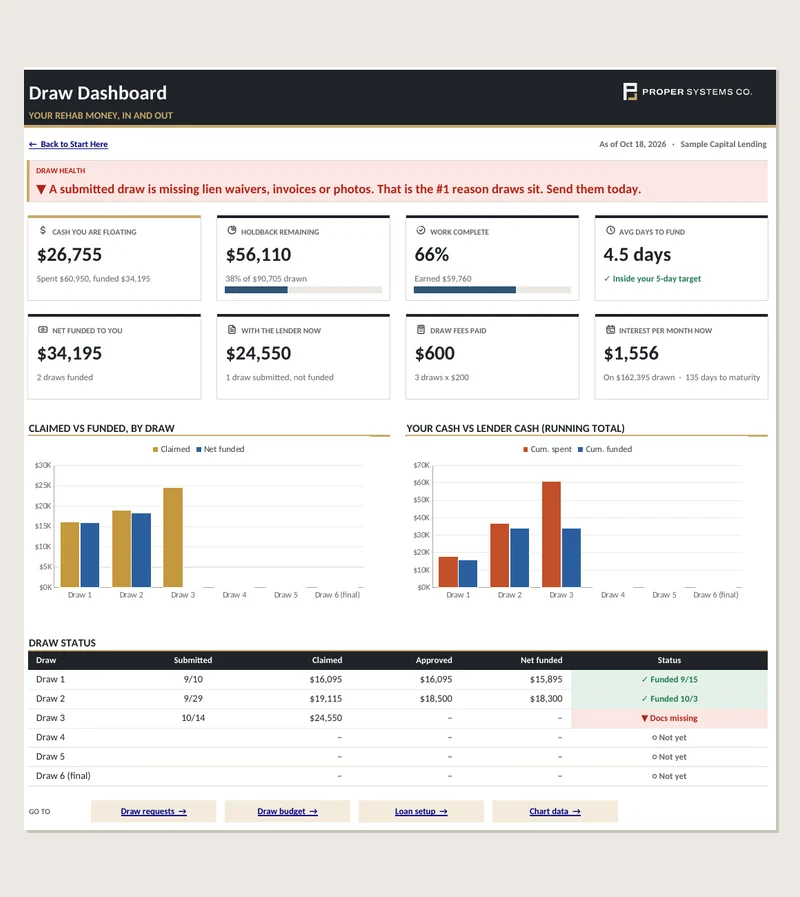This screenshot has width=800, height=897.
Task: Click the 4.5 days value
Action: point(637,255)
